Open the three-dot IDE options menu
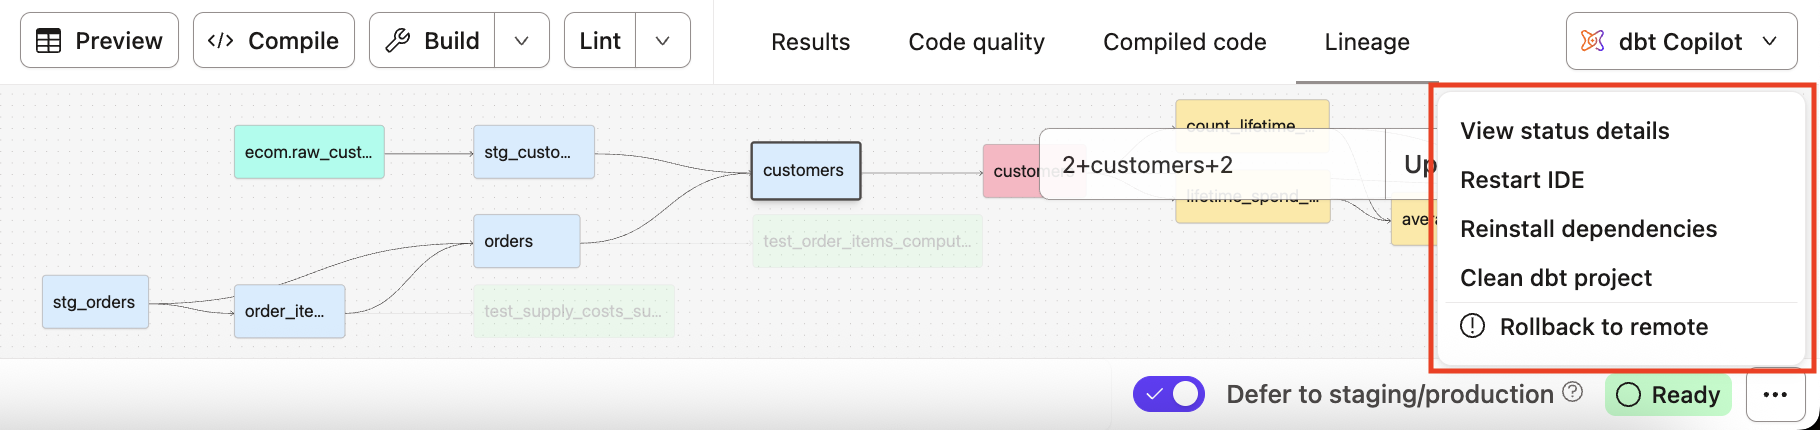Viewport: 1820px width, 430px height. click(x=1775, y=395)
